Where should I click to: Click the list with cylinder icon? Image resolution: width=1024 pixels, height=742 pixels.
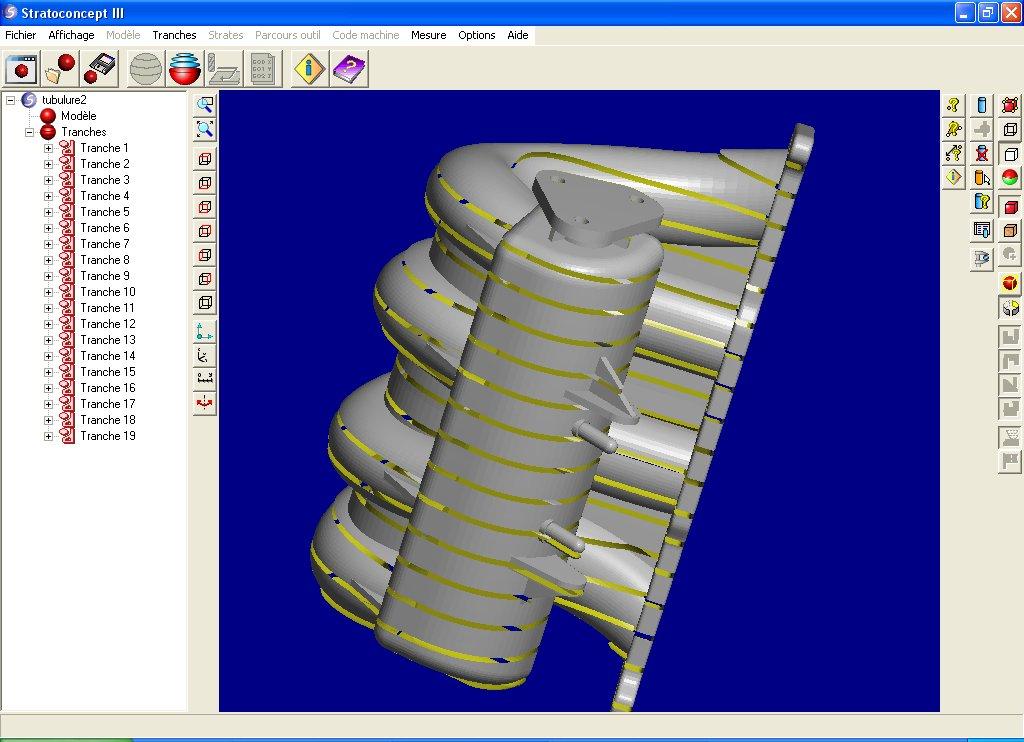982,230
